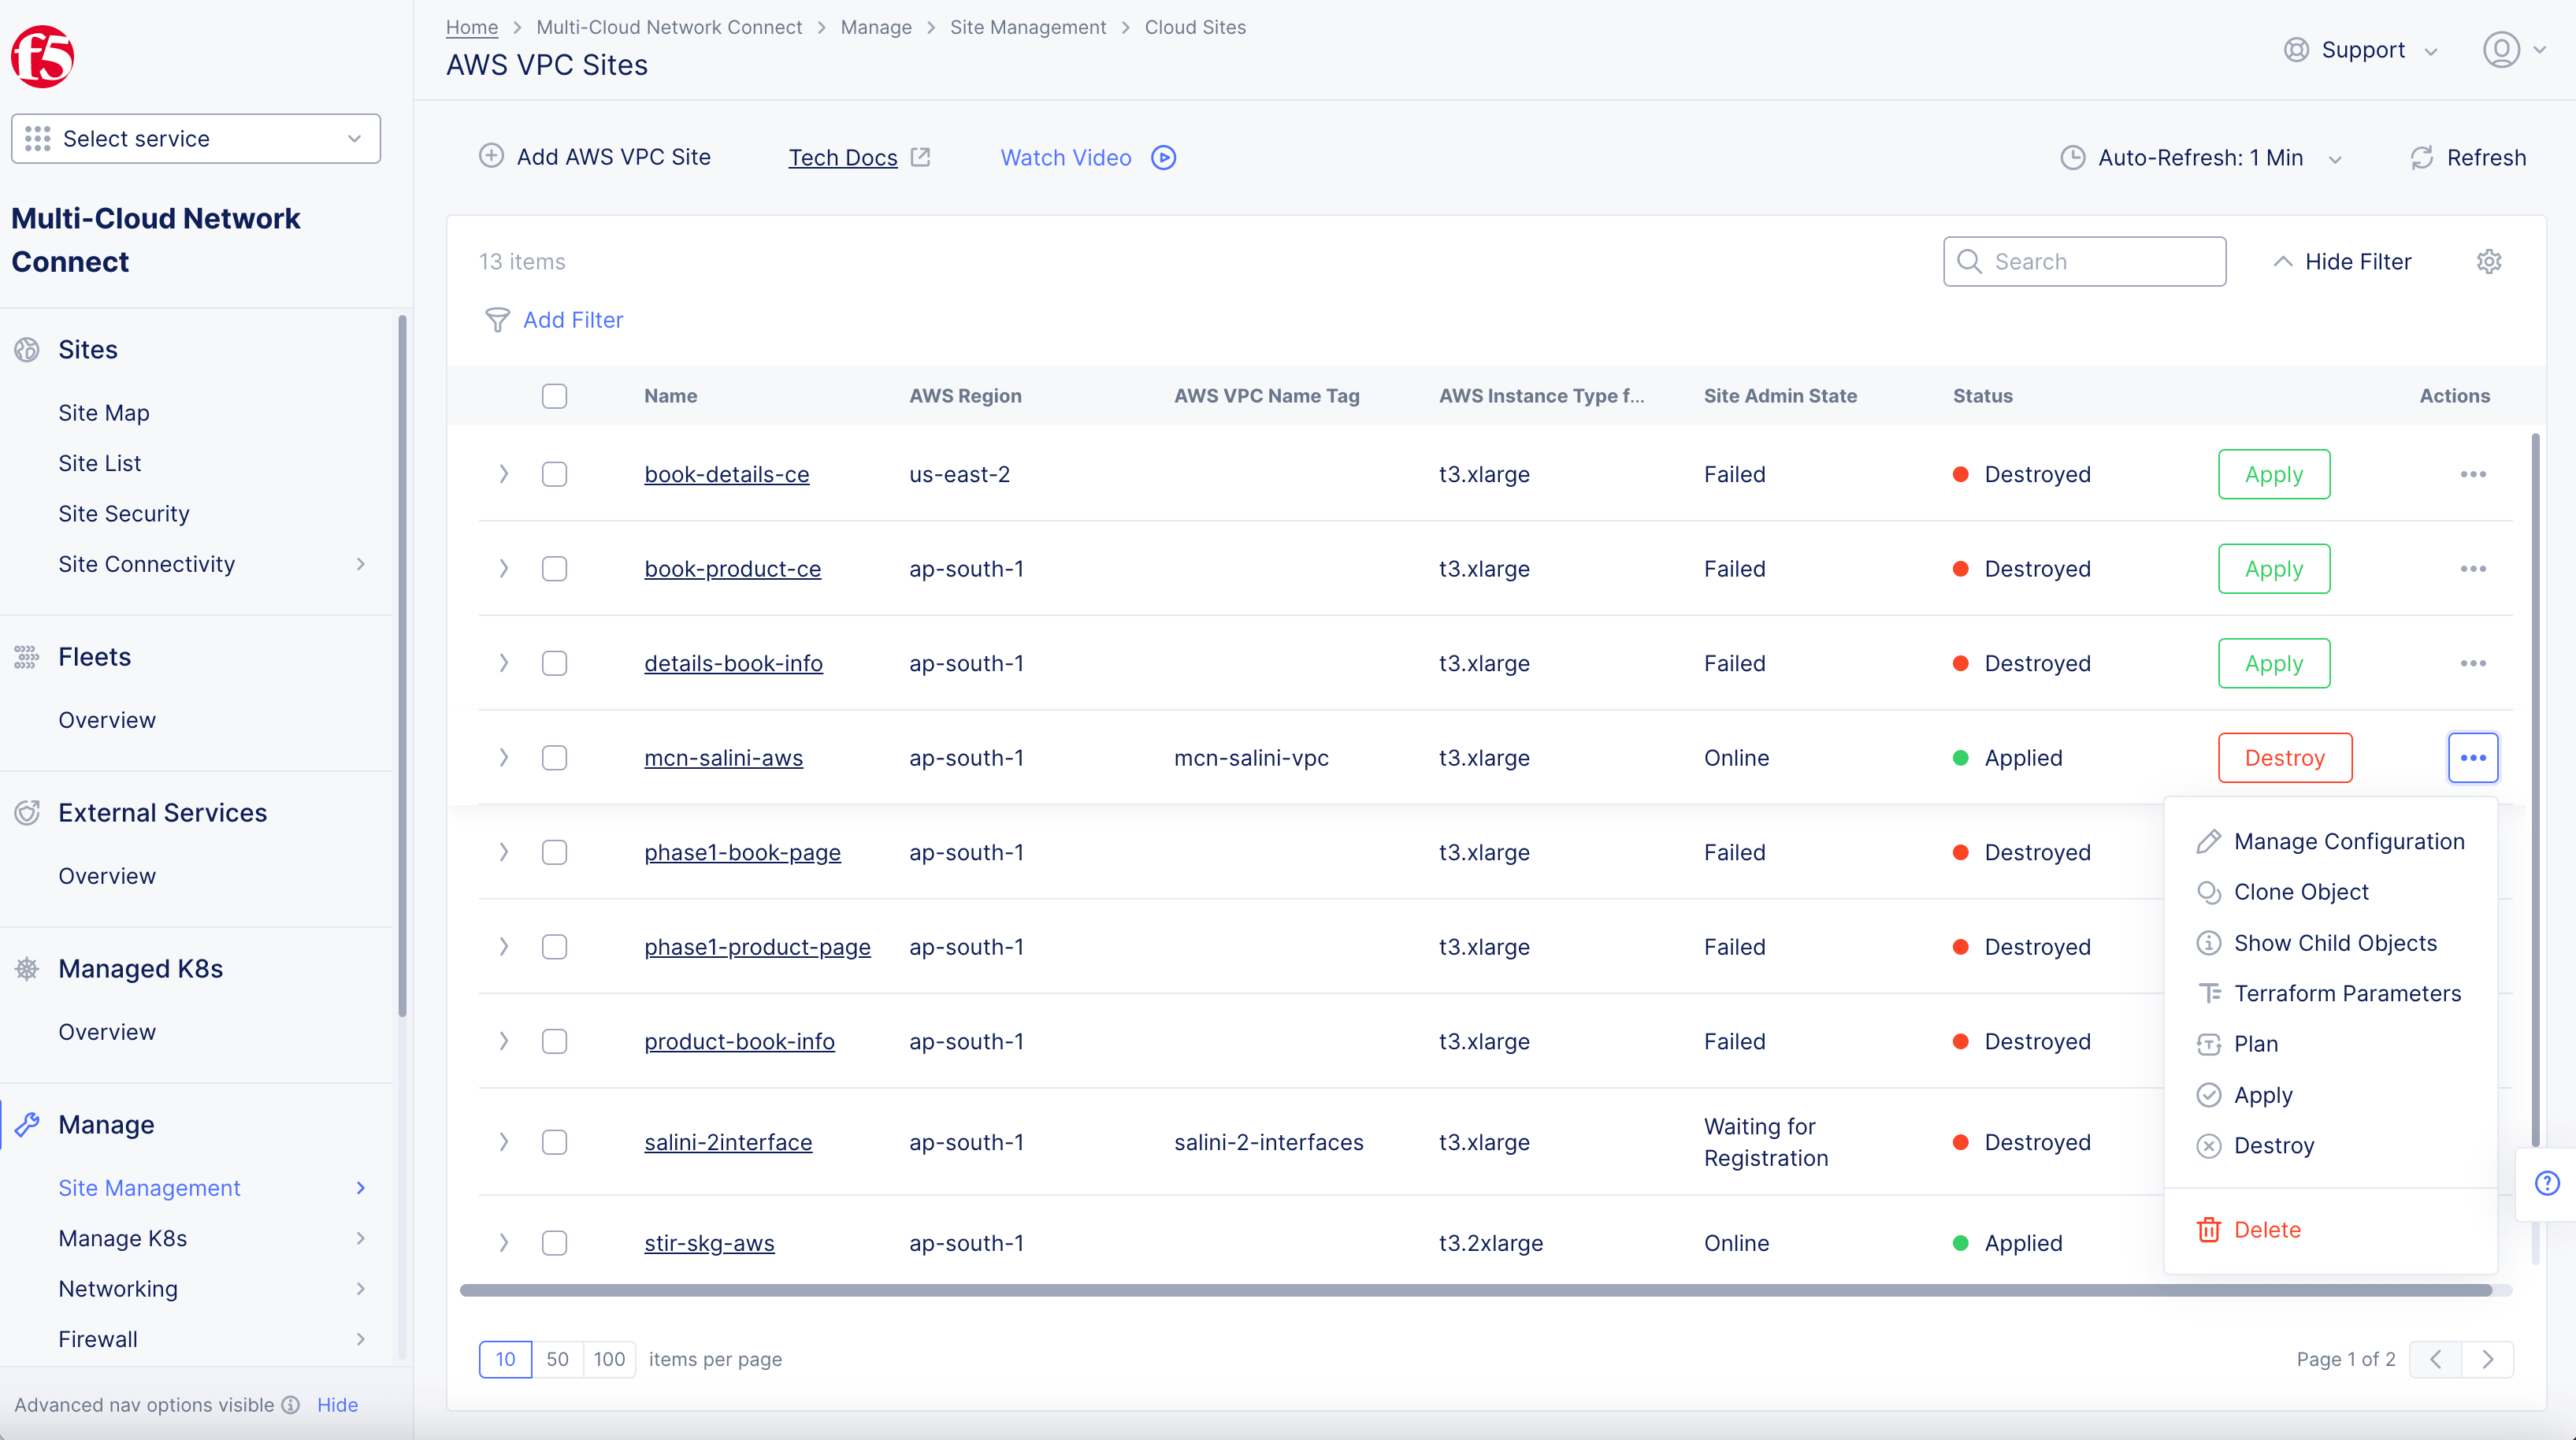This screenshot has height=1440, width=2576.
Task: Check the mcn-salini-aws row checkbox
Action: [554, 758]
